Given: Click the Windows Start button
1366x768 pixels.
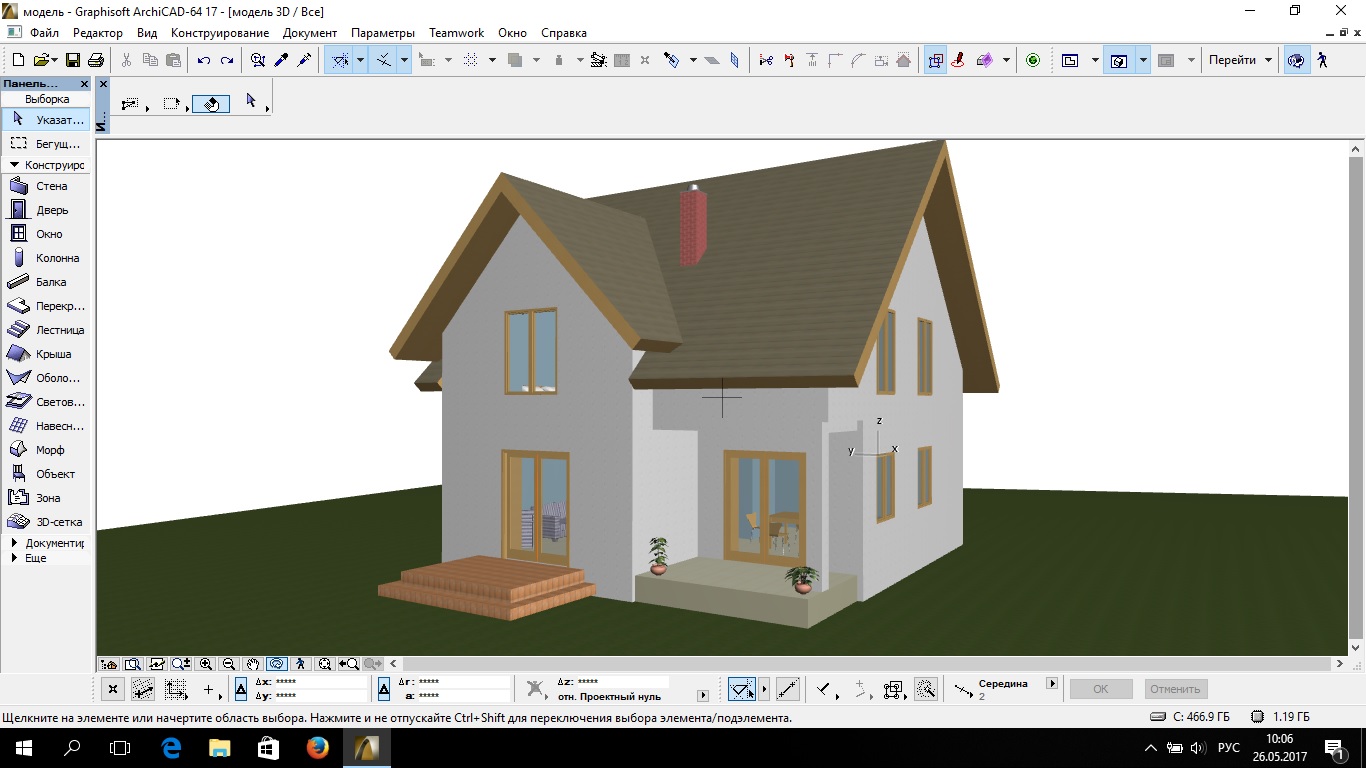Looking at the screenshot, I should 24,747.
